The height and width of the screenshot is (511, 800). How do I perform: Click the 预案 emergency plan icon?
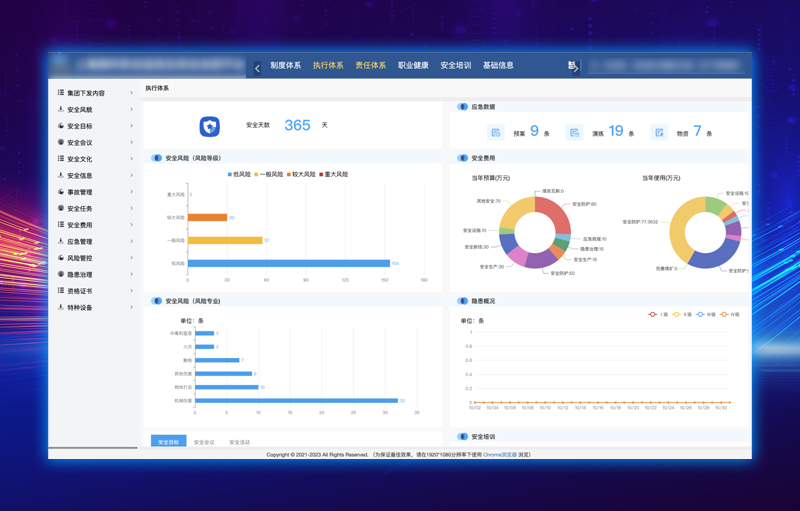pyautogui.click(x=495, y=132)
